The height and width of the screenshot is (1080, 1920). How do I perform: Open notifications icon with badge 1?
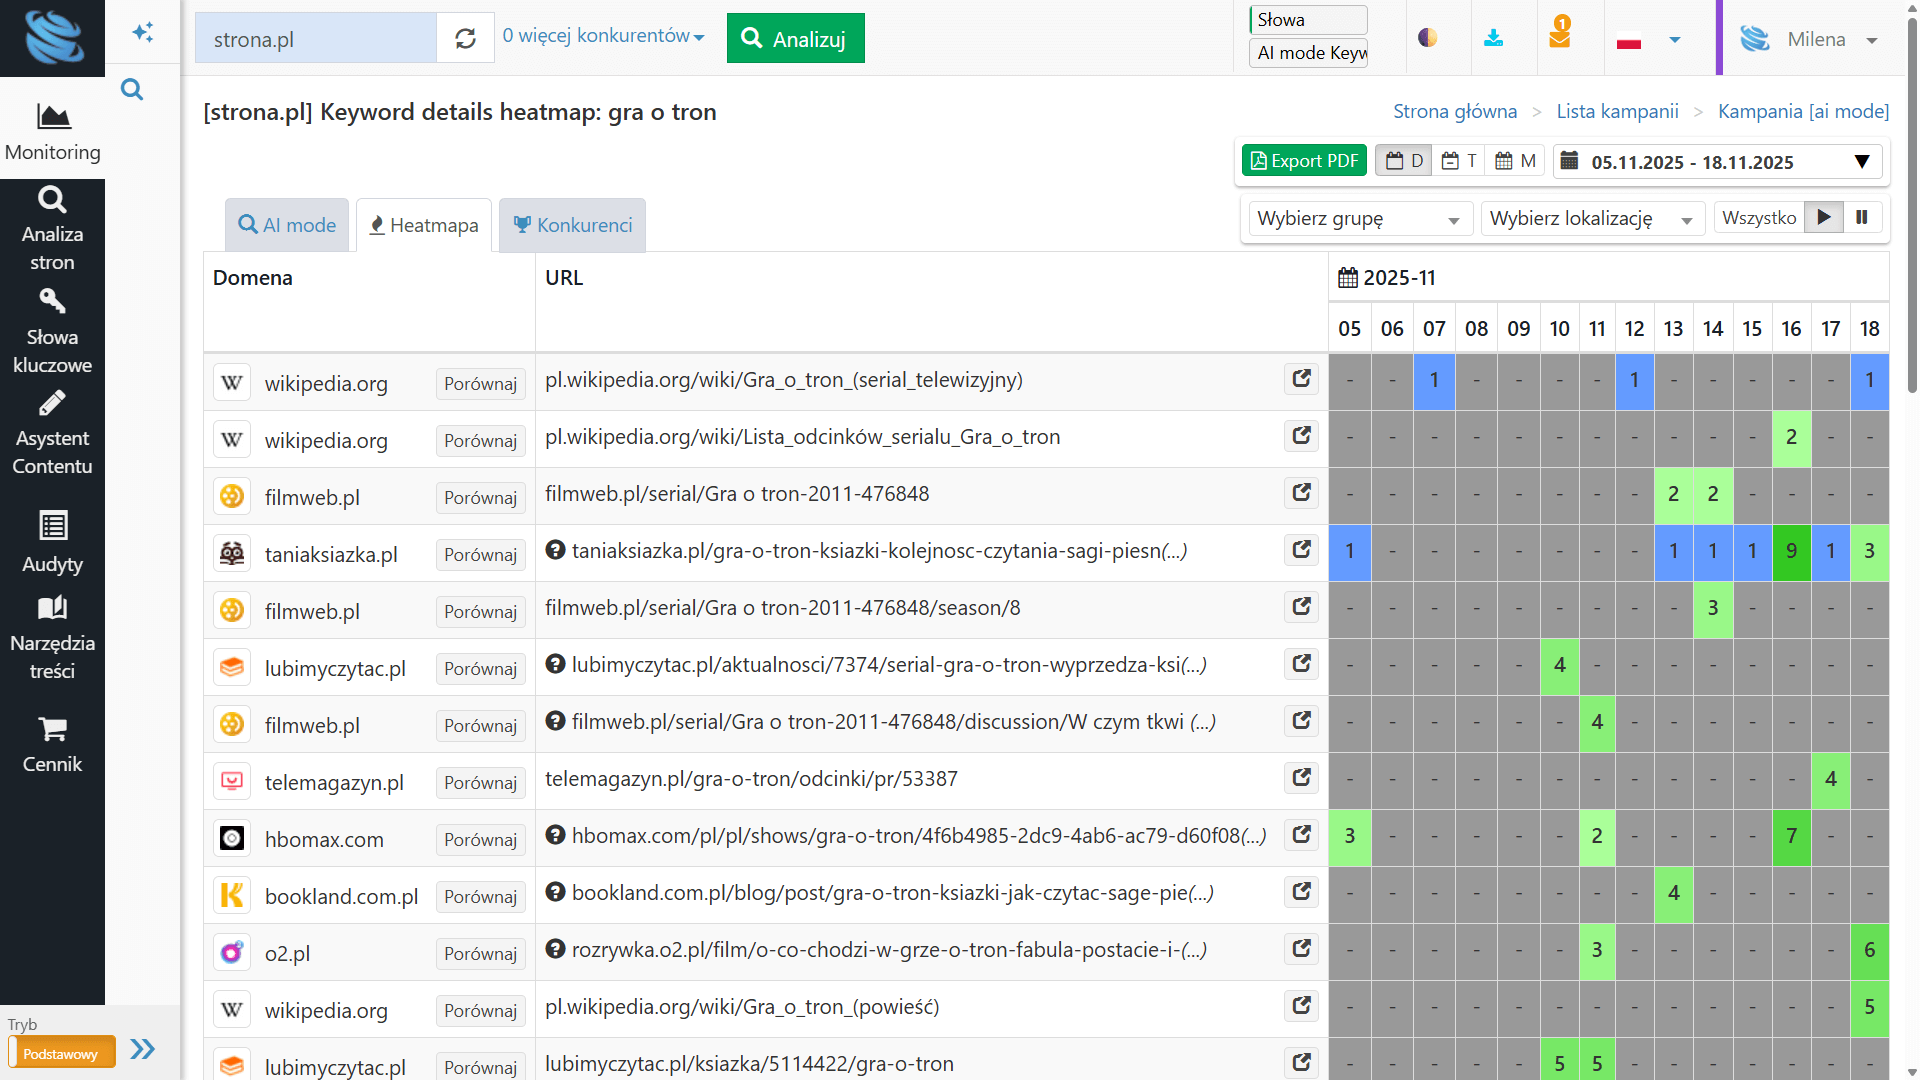(1559, 35)
